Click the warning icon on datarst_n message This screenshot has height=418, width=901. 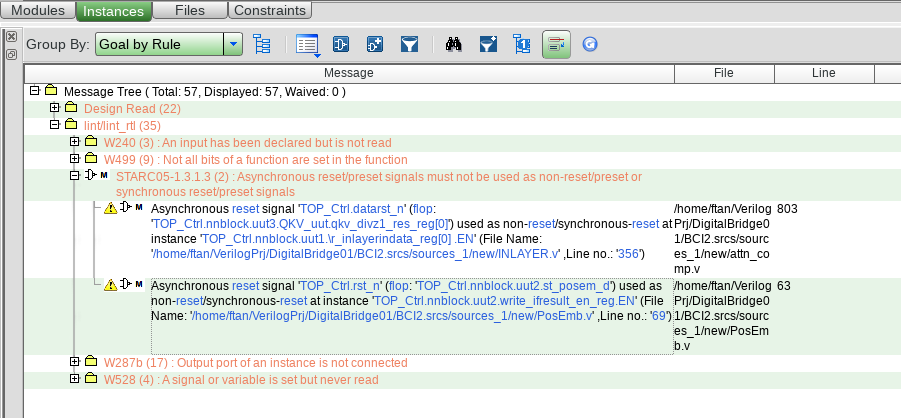110,208
